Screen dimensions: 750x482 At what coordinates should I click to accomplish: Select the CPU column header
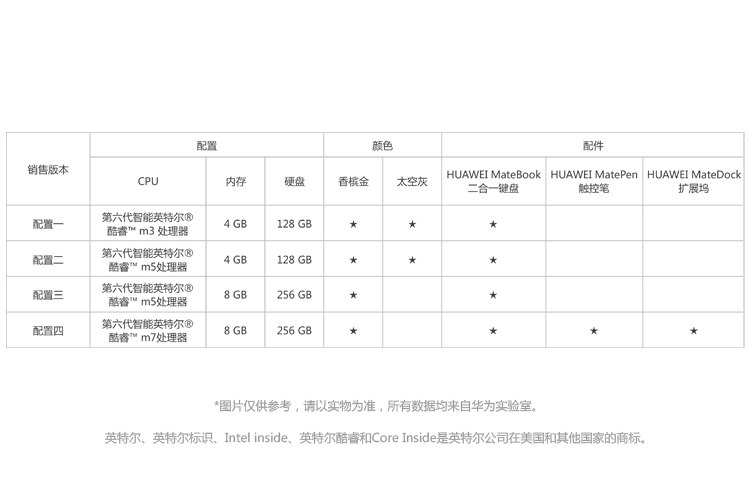point(148,181)
